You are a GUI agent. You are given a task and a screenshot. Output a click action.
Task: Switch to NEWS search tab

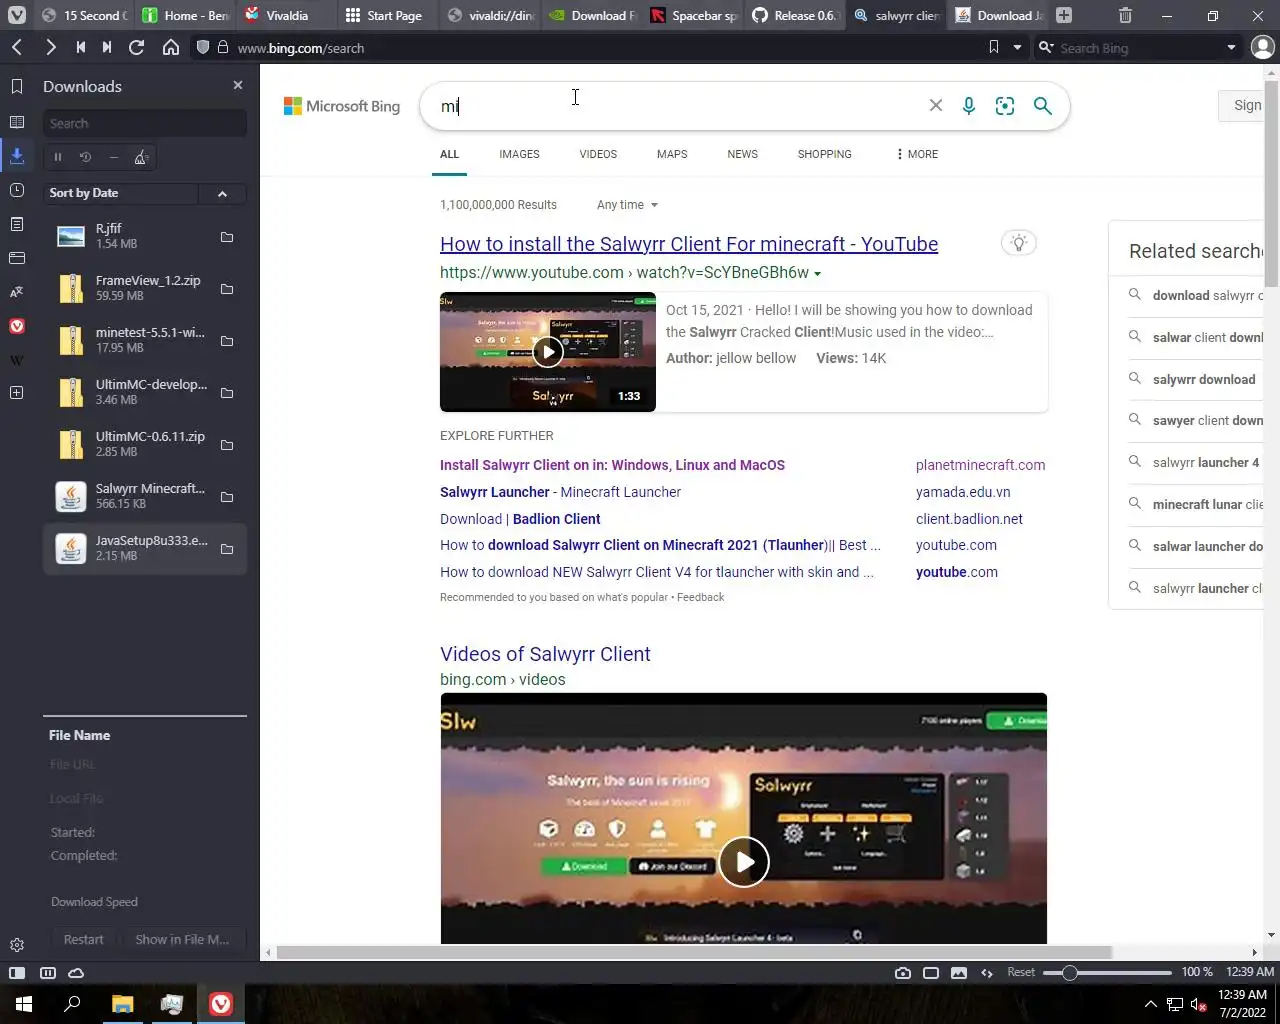[x=742, y=154]
